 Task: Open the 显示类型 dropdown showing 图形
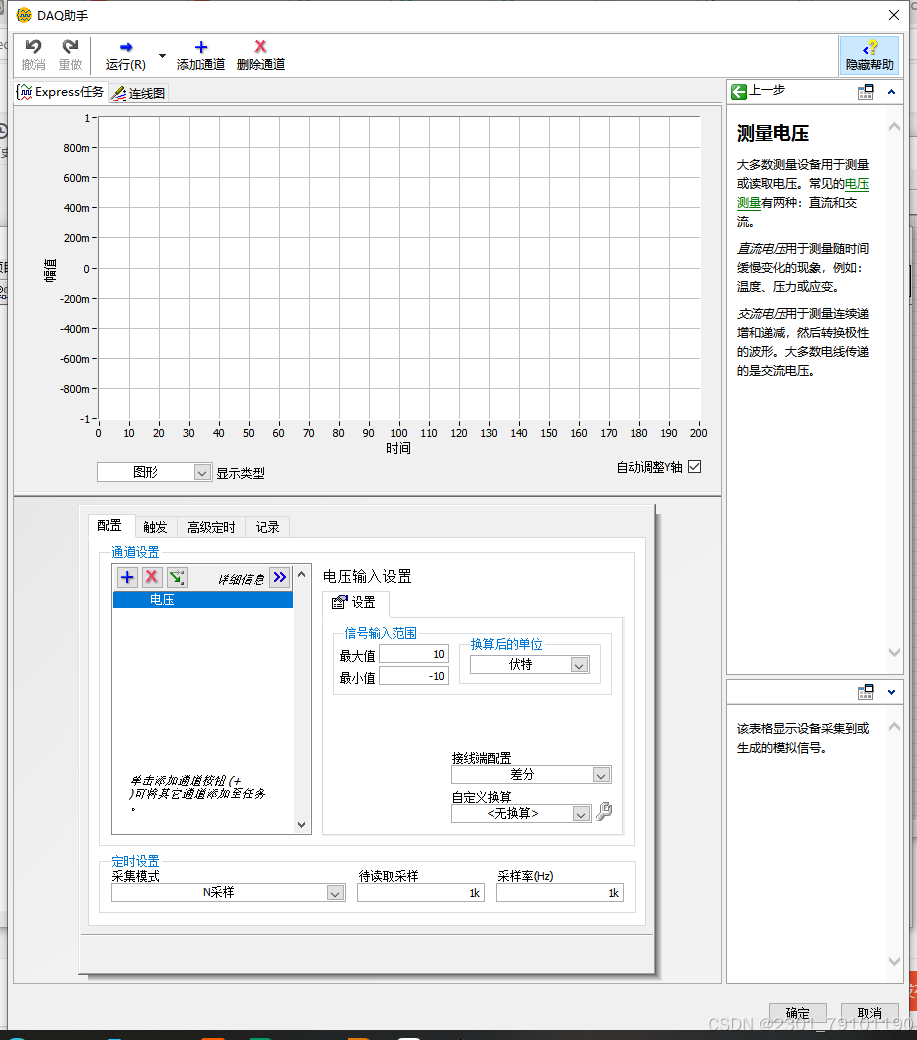(153, 471)
